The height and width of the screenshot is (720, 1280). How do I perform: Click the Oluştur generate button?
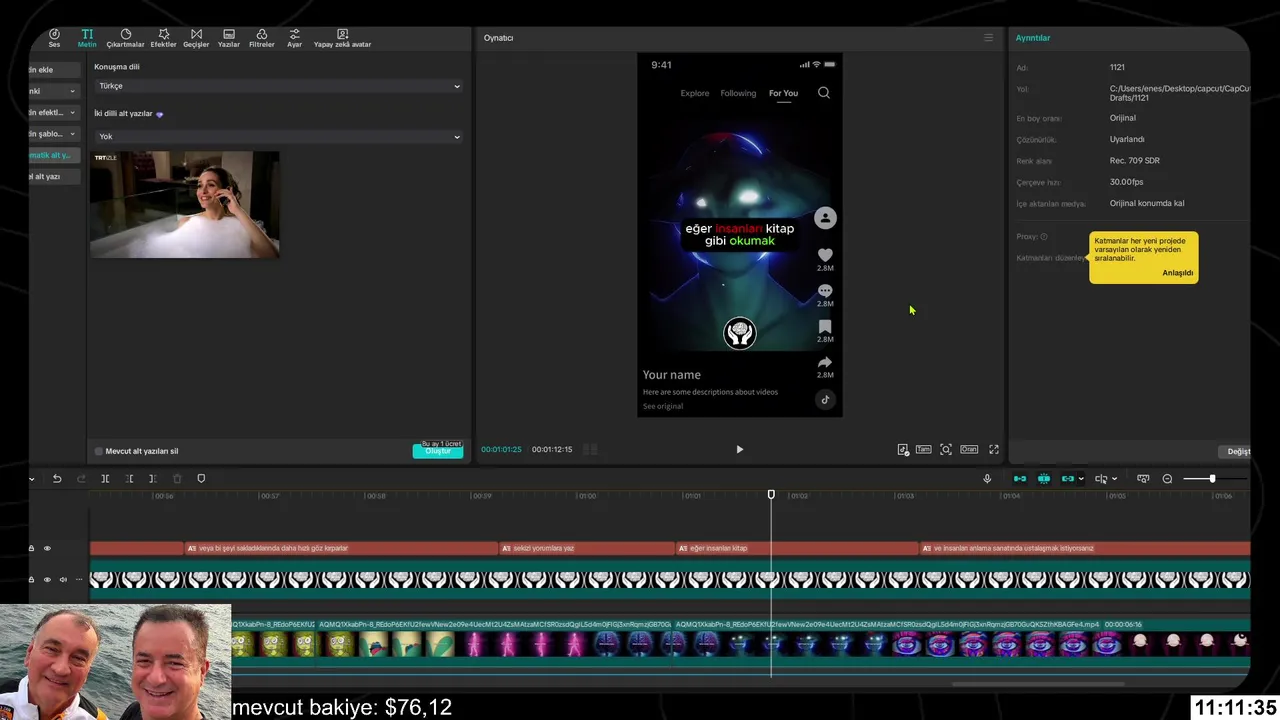pyautogui.click(x=438, y=451)
